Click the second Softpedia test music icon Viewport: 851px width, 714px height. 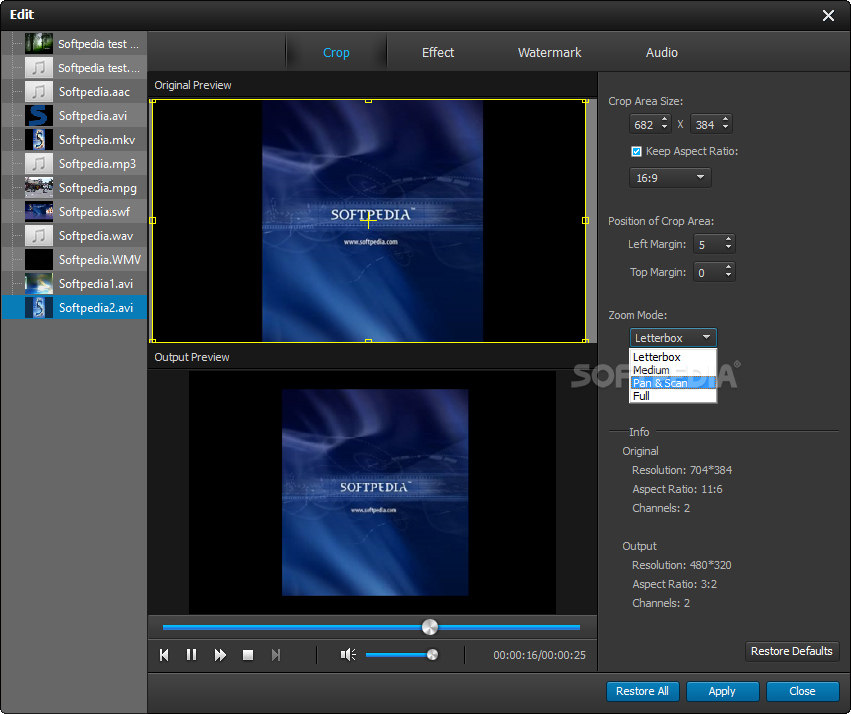coord(39,68)
